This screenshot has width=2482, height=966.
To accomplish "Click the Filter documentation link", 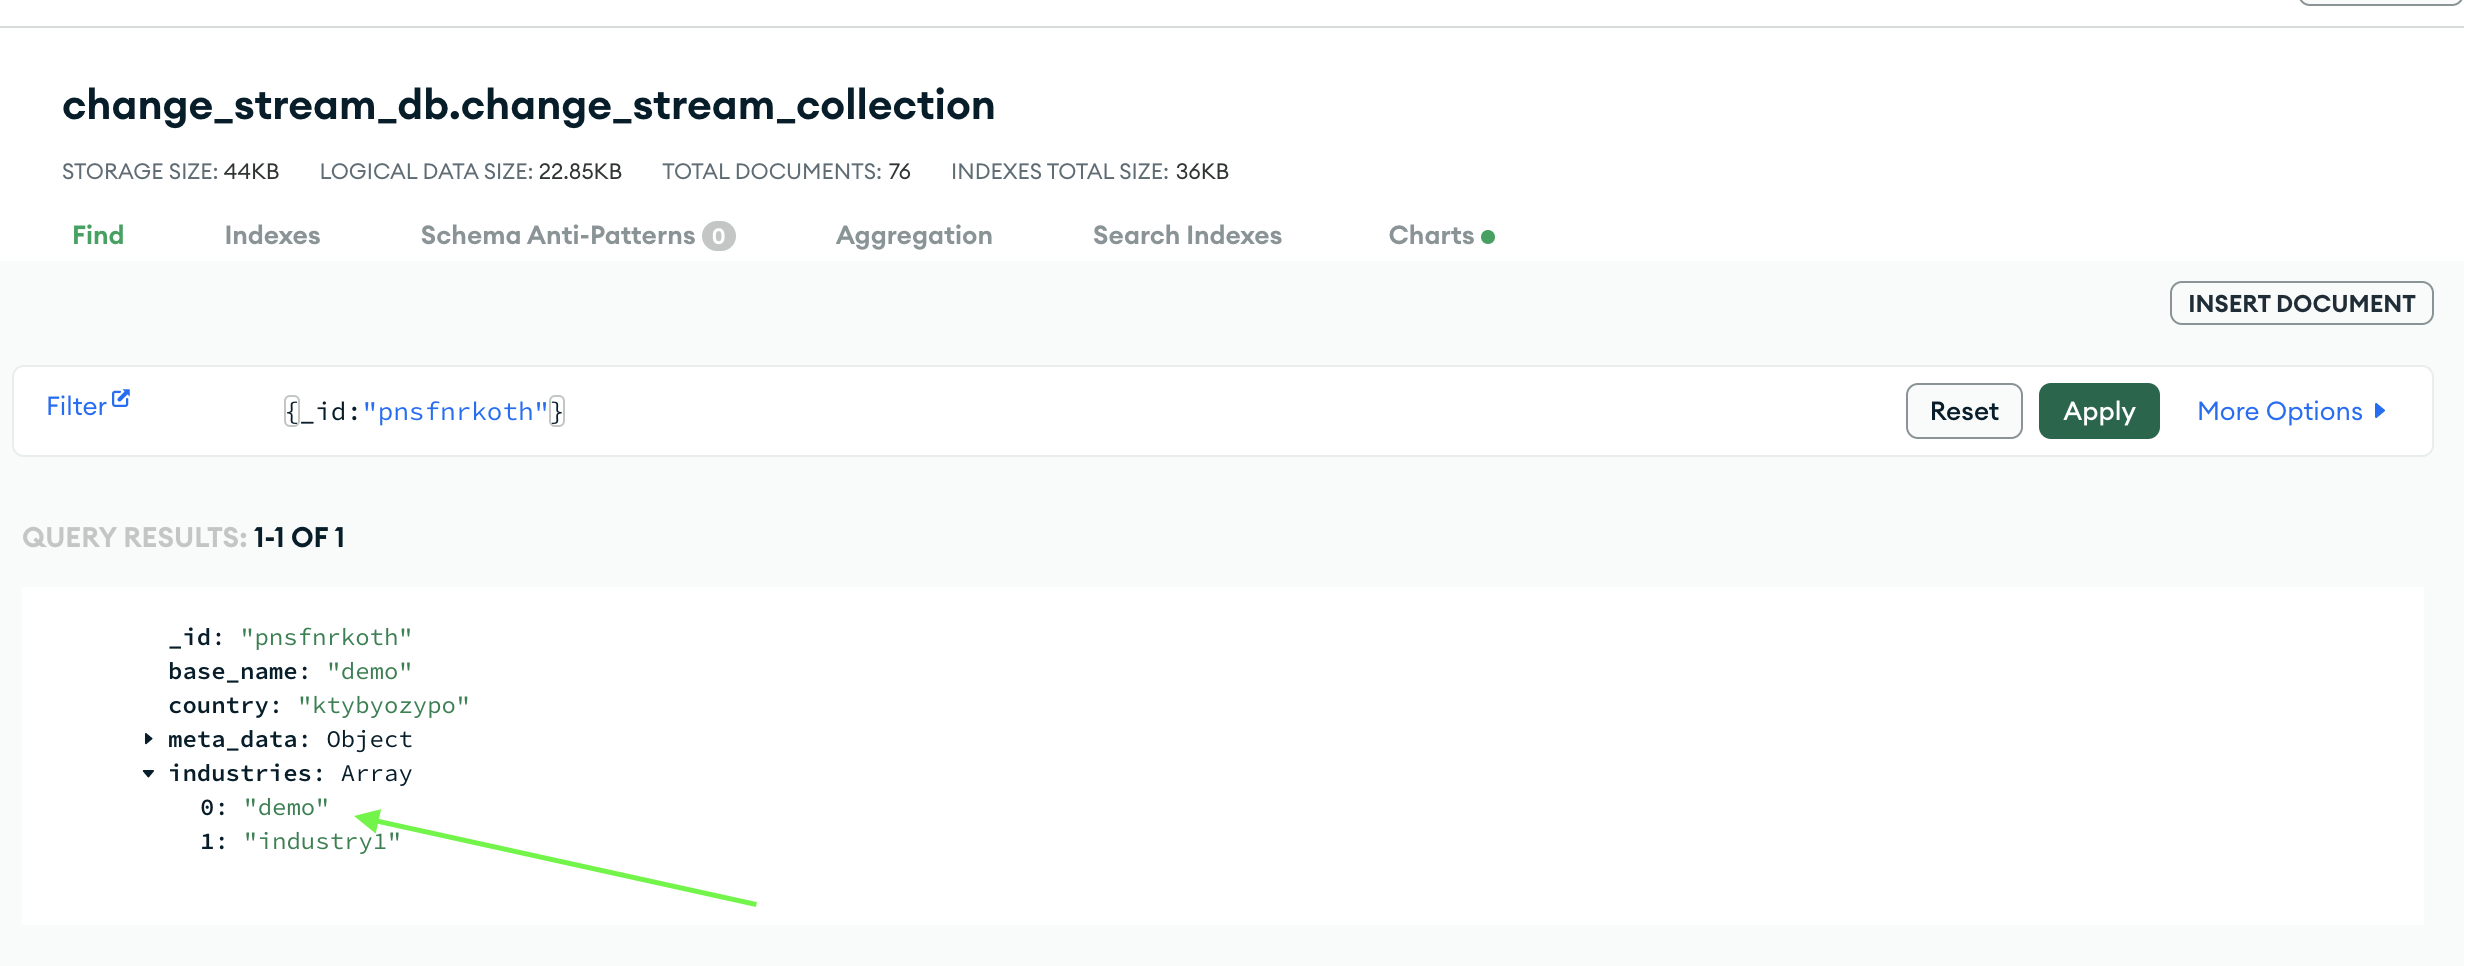I will (76, 406).
